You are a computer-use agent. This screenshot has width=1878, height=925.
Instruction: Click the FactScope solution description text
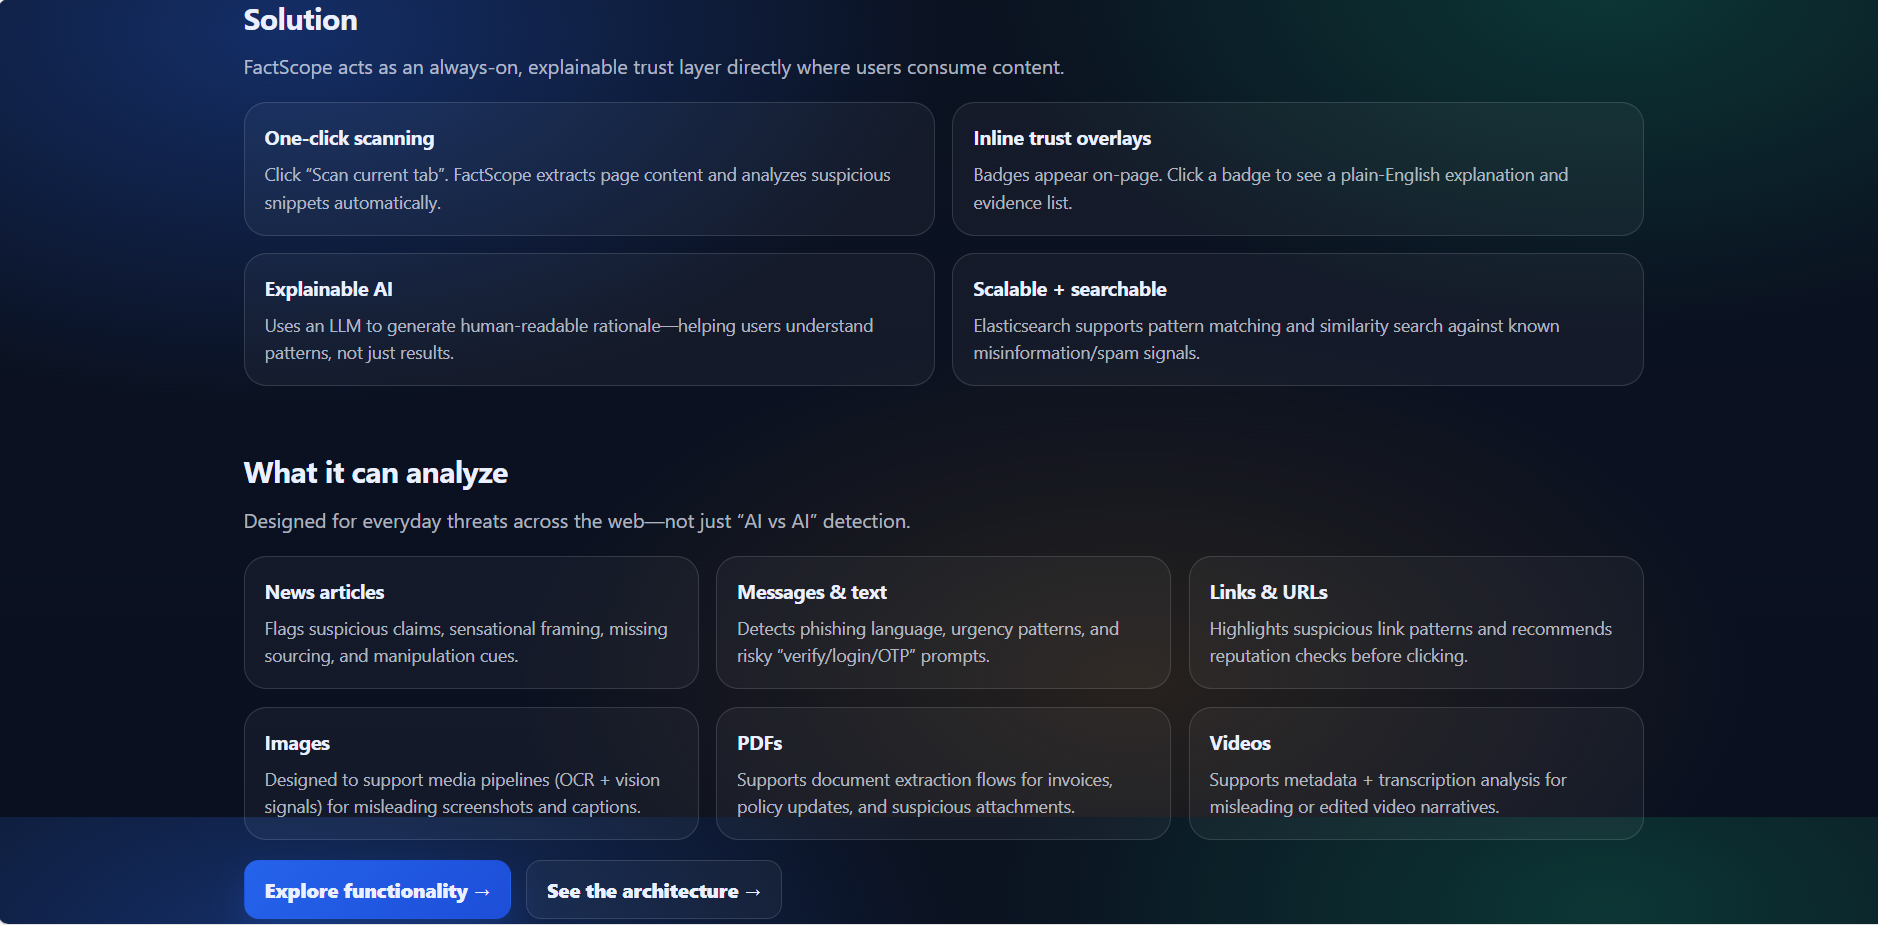coord(653,67)
